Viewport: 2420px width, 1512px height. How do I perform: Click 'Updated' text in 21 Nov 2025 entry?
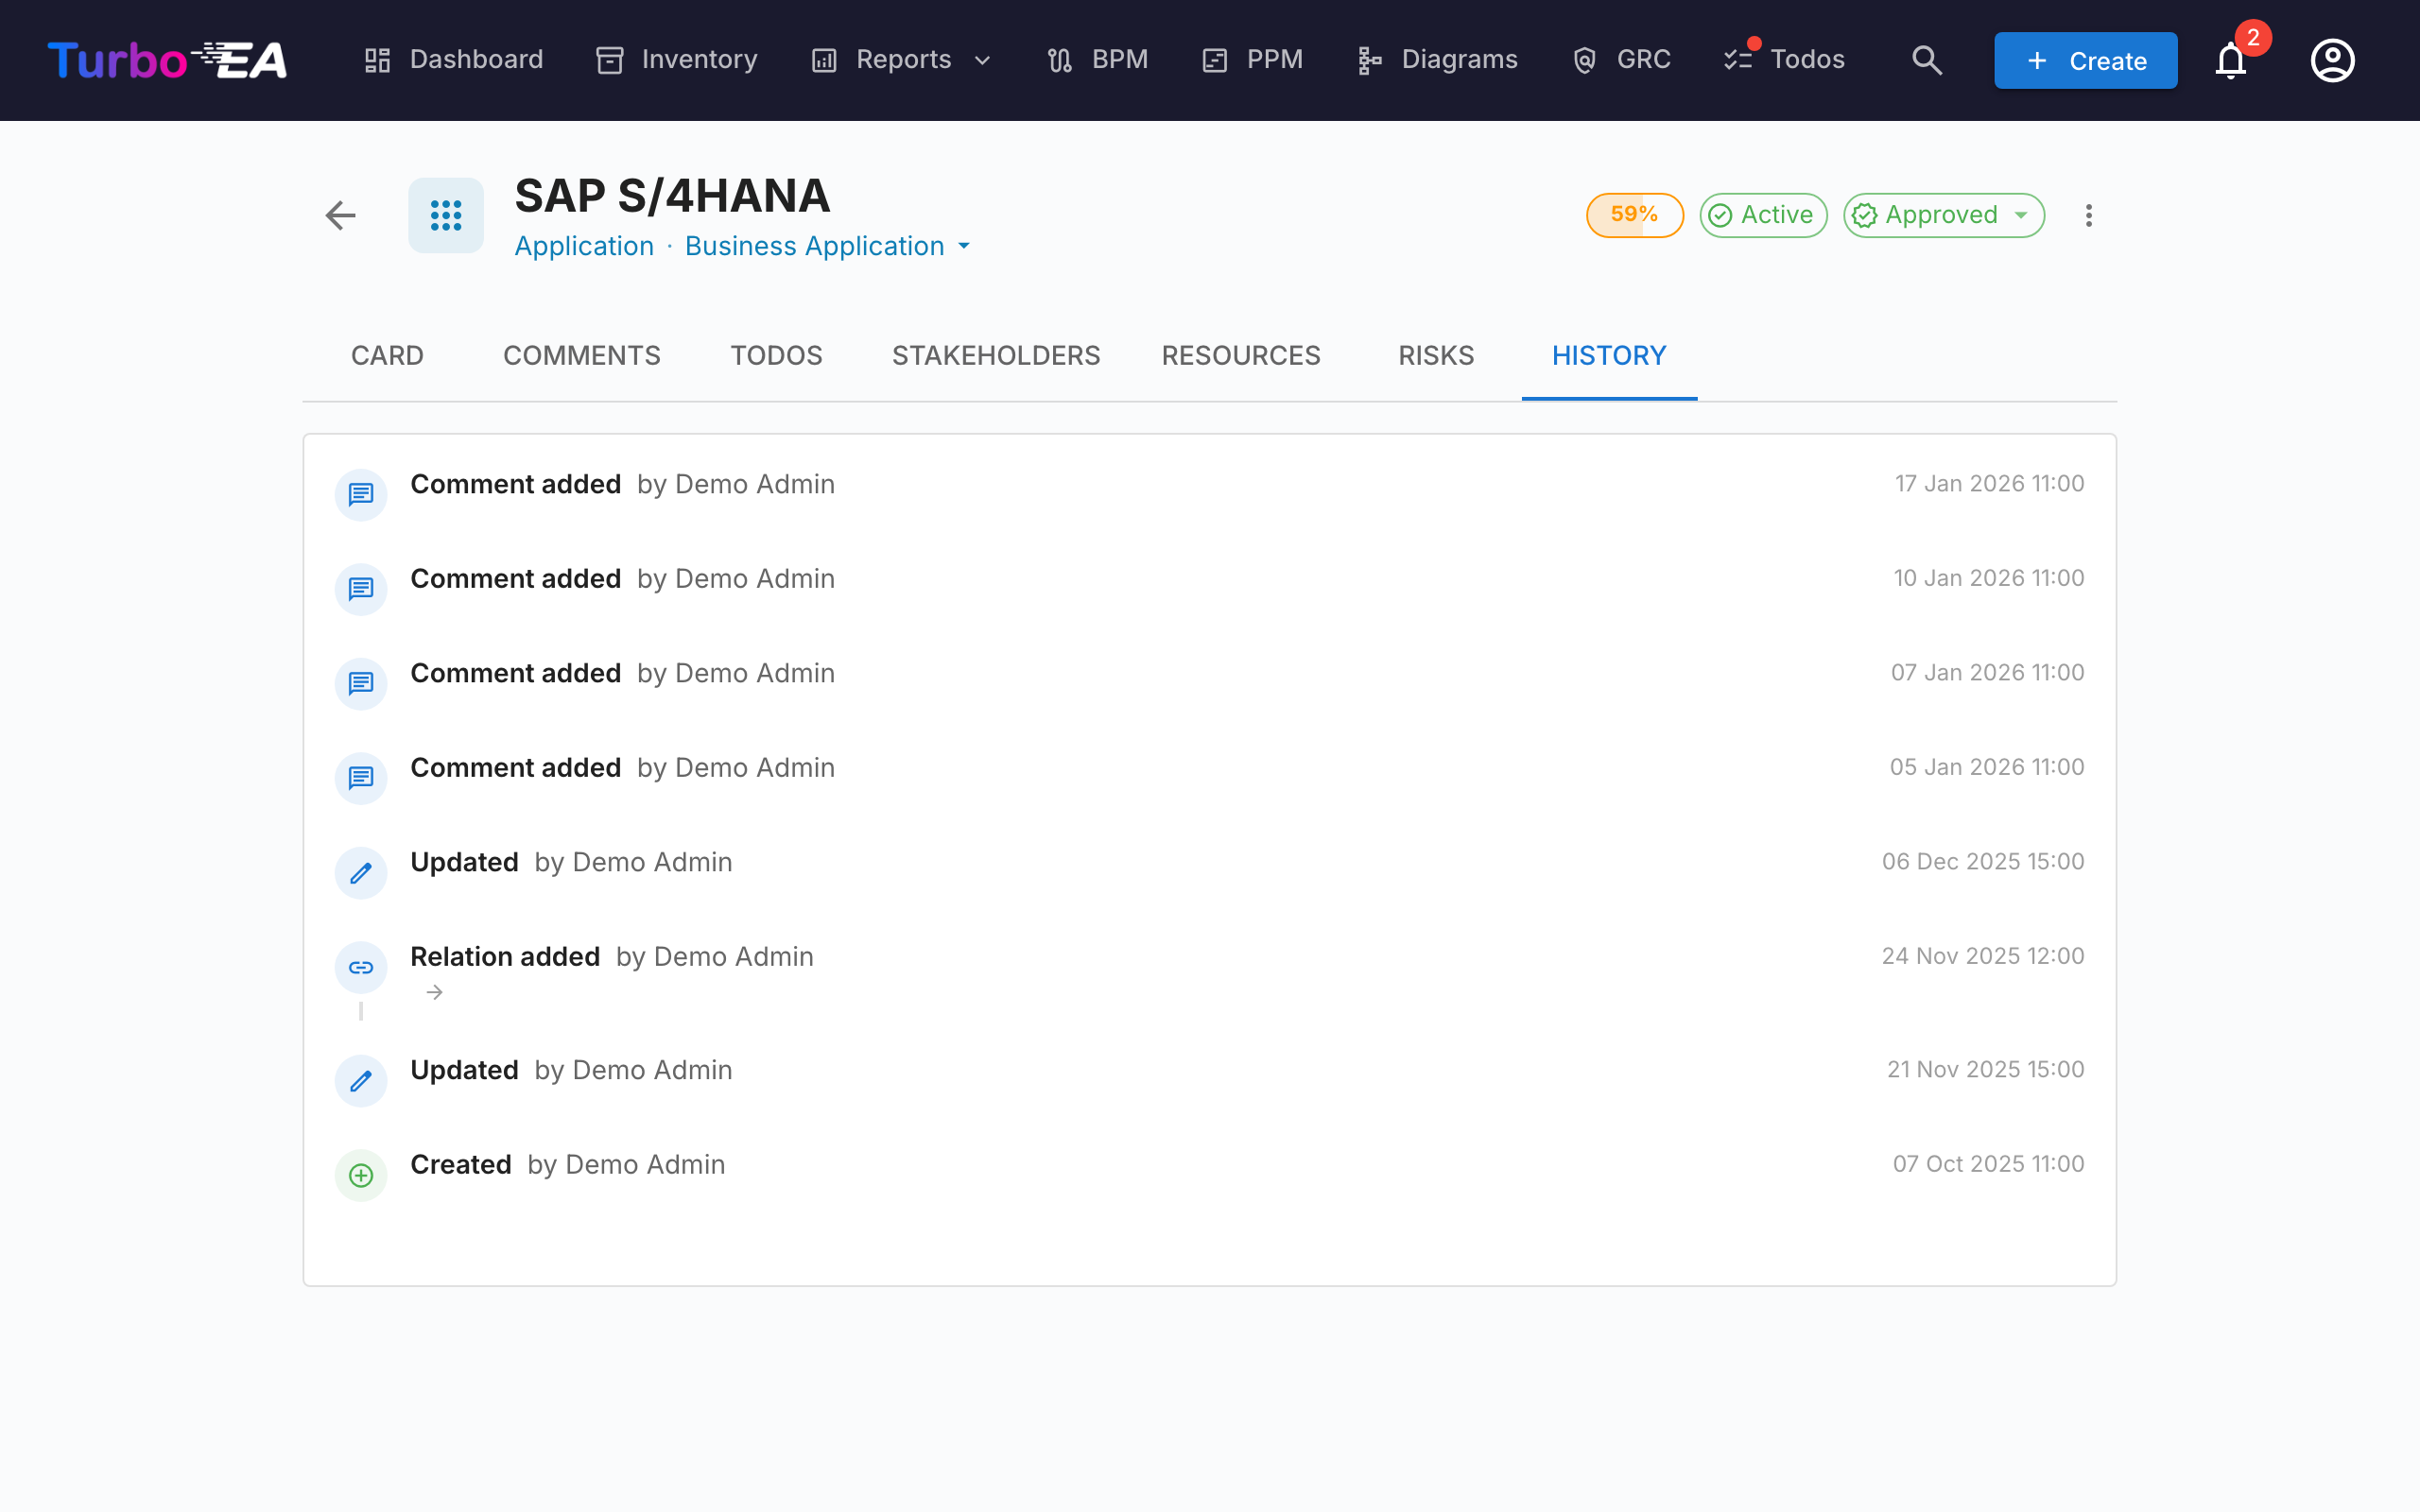coord(464,1070)
